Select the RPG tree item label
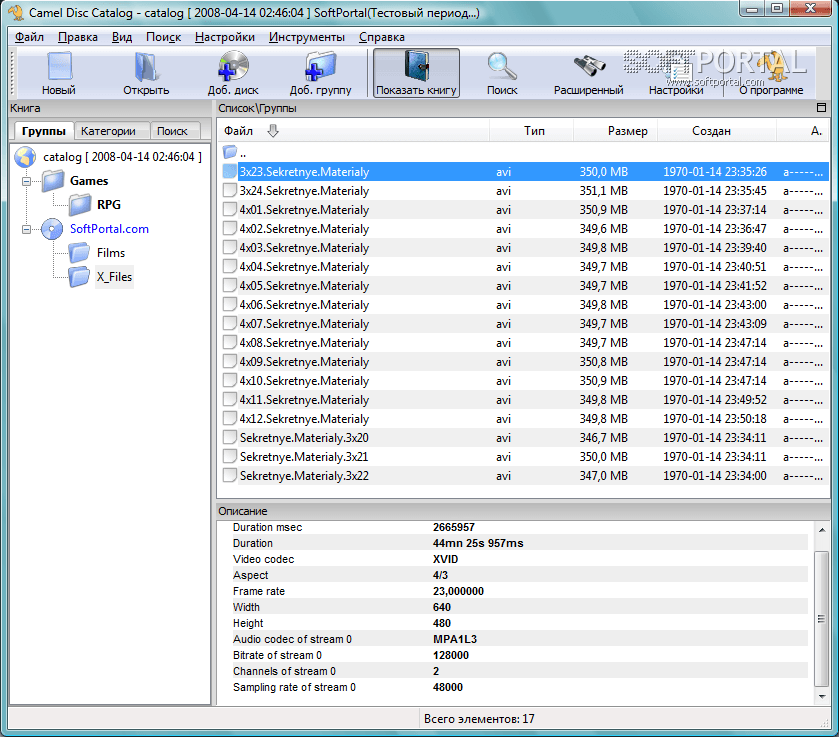 [109, 204]
